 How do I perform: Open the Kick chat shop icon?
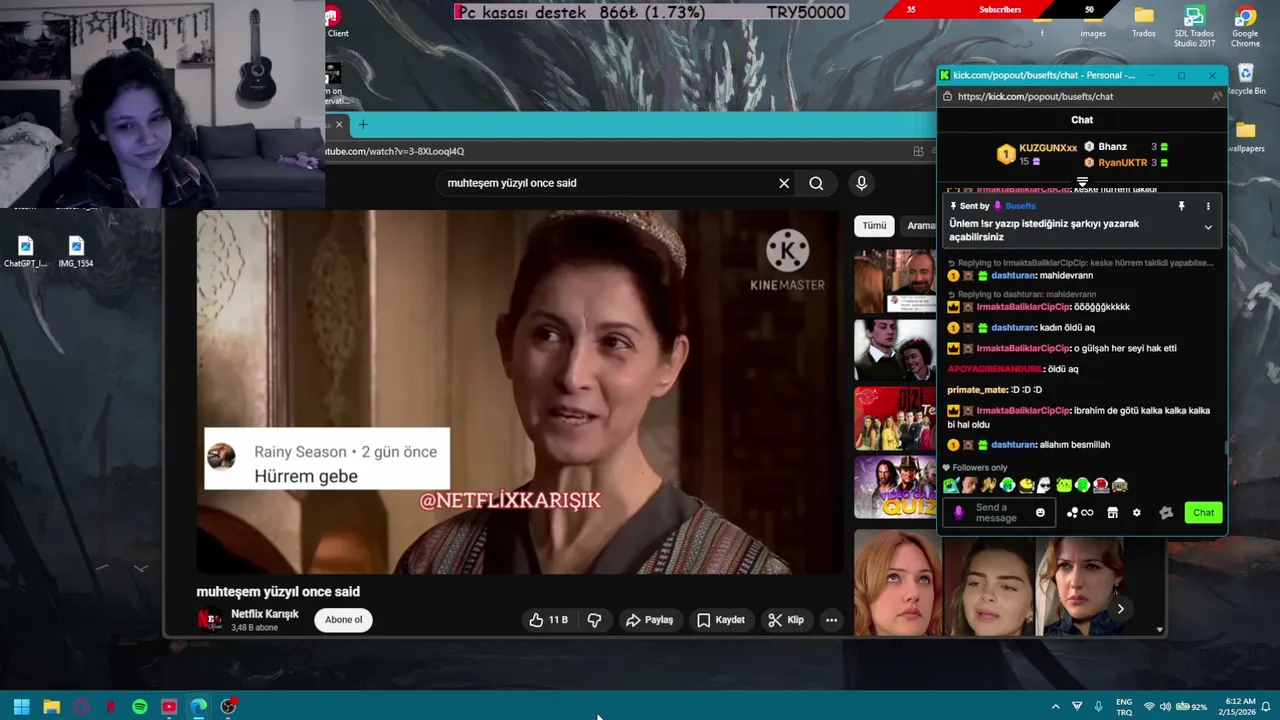point(1112,513)
